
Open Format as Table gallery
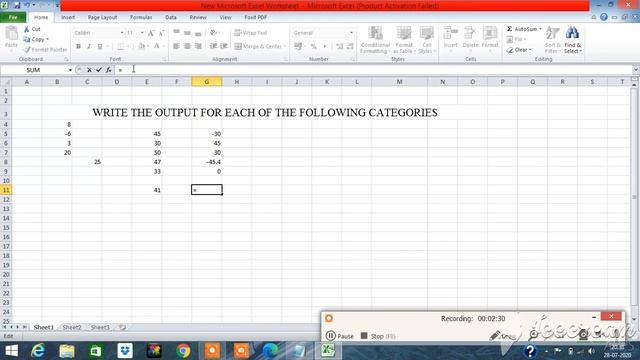pyautogui.click(x=404, y=40)
